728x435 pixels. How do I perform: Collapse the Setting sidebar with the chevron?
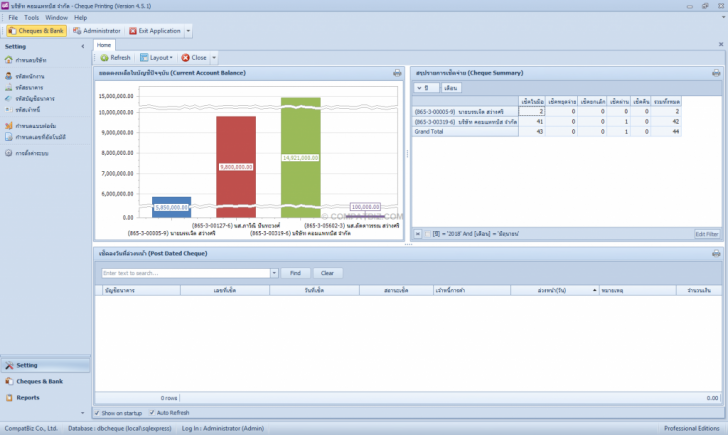pos(83,46)
